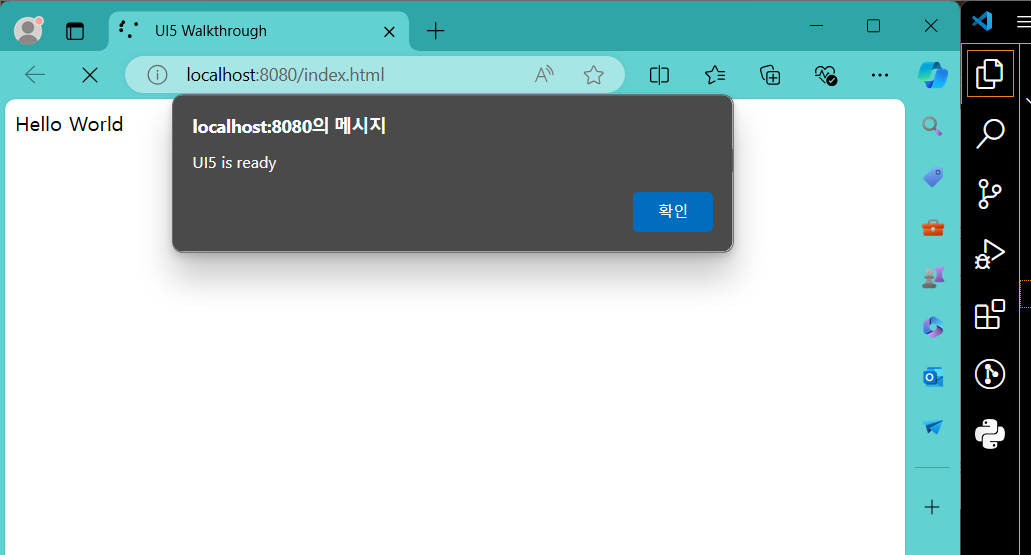
Task: Open the Drop paper plane icon
Action: (932, 427)
